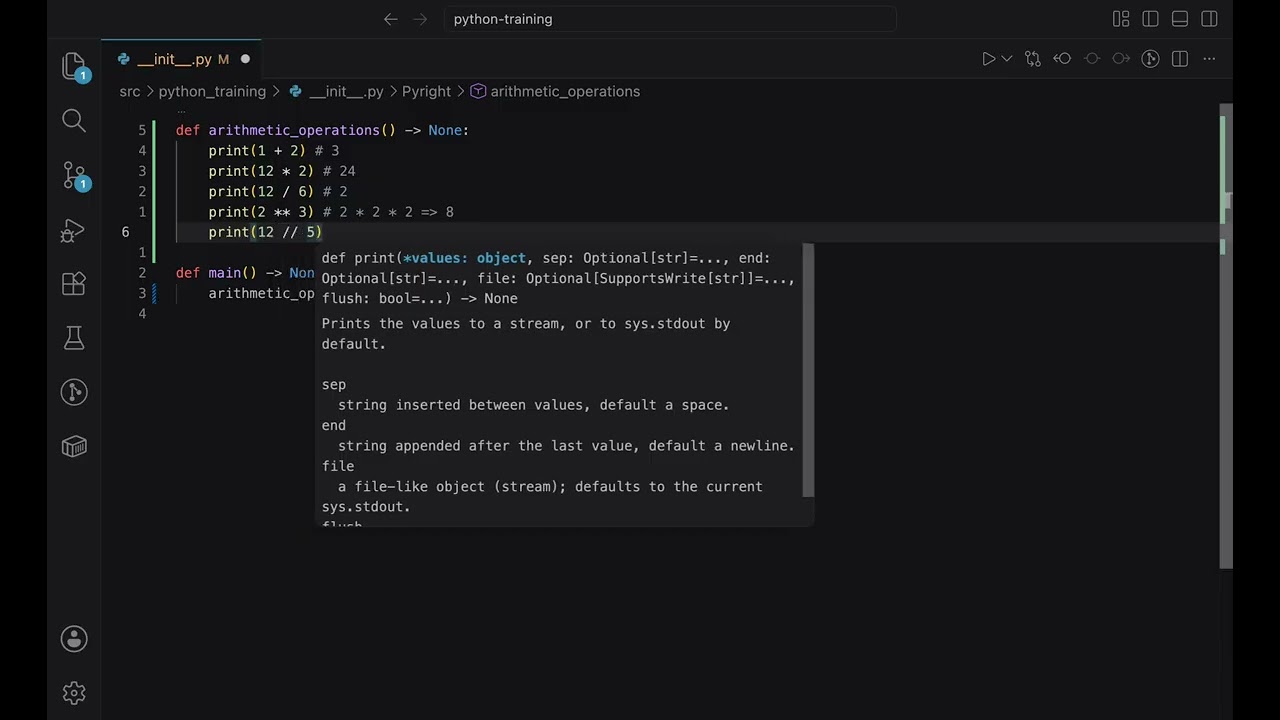Open the package box icon in the activity bar
This screenshot has height=720, width=1280.
(74, 446)
